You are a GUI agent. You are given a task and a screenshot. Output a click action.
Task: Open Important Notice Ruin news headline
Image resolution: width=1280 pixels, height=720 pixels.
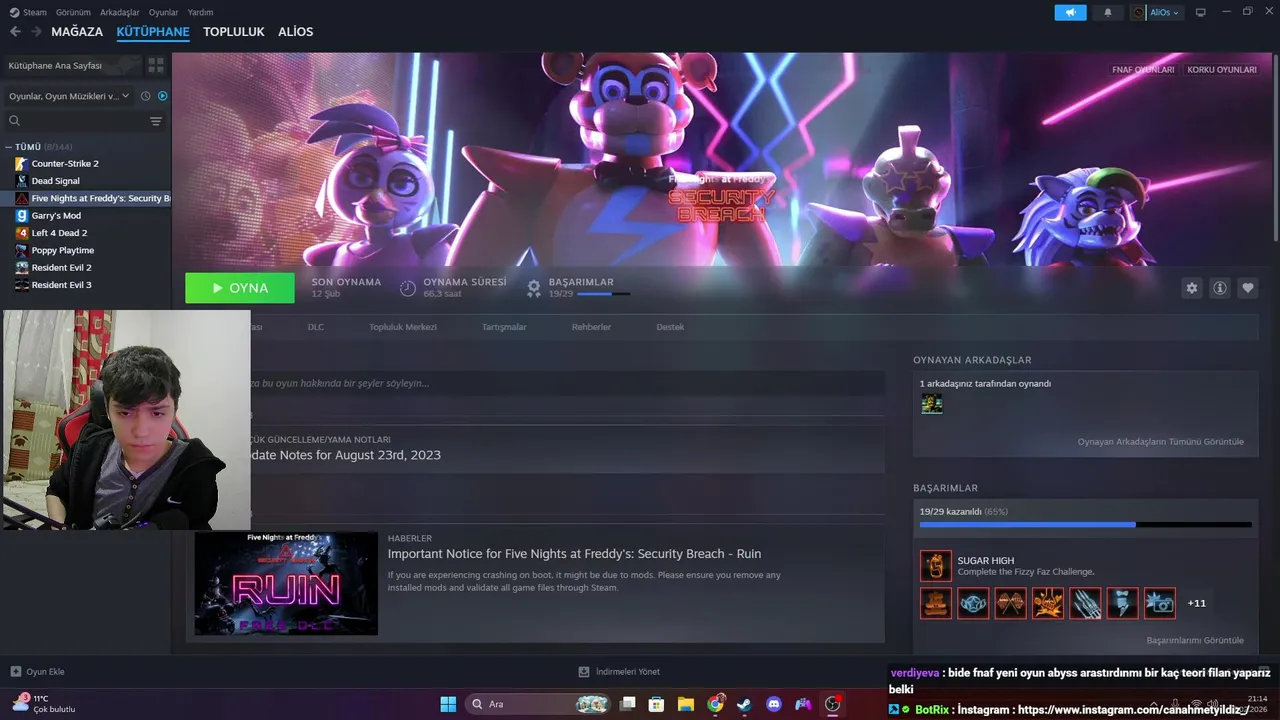tap(574, 554)
